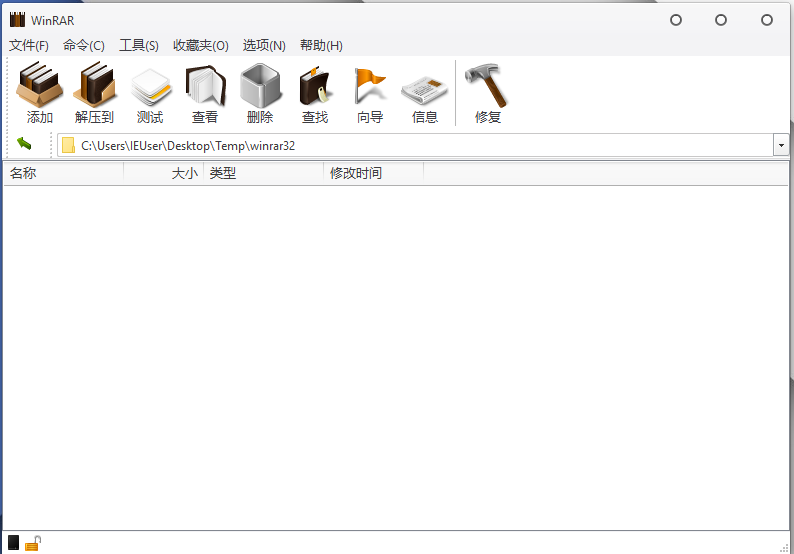
Task: Click the 解压到 (Extract to) icon
Action: point(95,93)
